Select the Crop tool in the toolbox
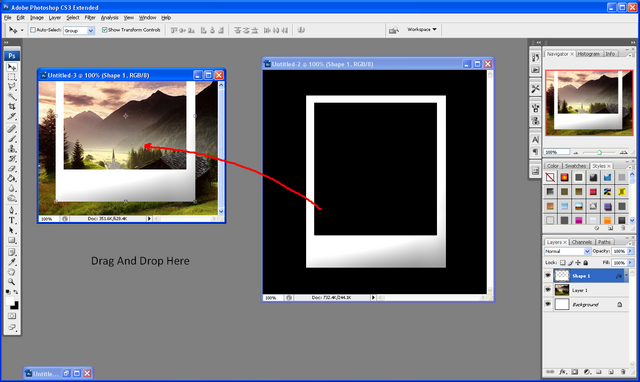This screenshot has width=640, height=382. point(12,107)
